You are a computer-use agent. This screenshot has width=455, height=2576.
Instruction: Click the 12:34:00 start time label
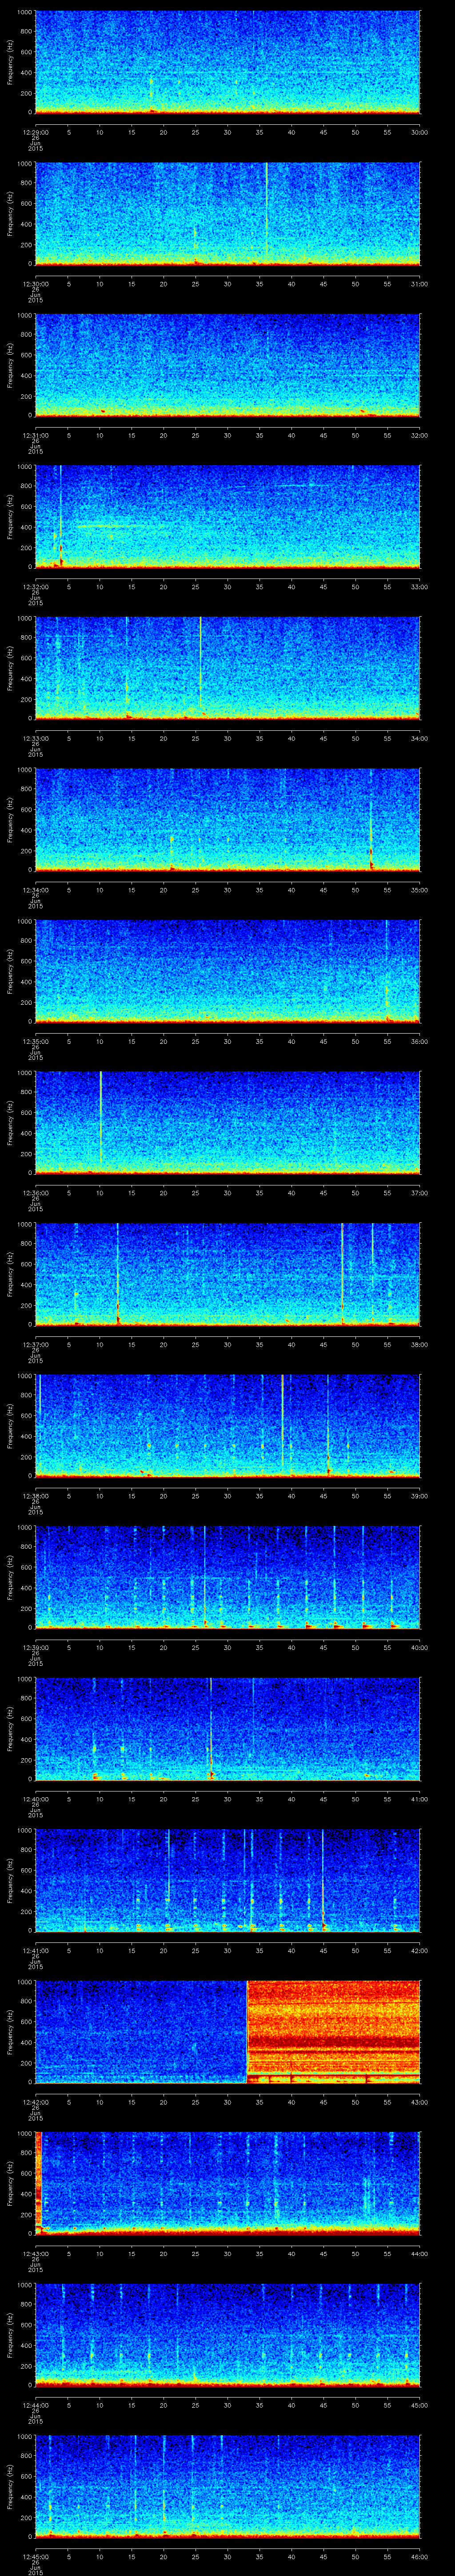(35, 890)
